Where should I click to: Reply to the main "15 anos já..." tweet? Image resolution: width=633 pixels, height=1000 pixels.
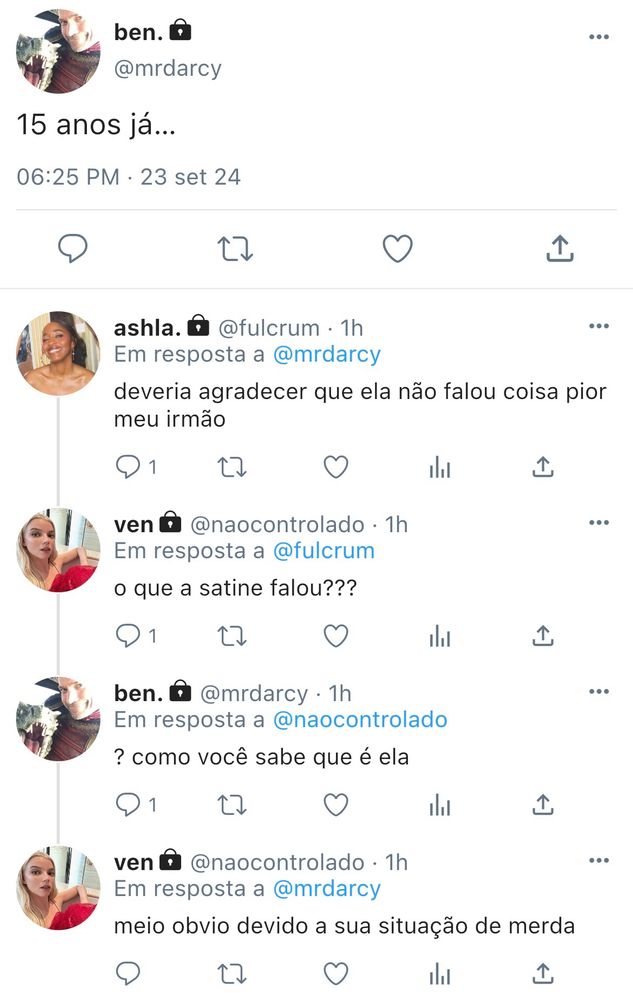pyautogui.click(x=73, y=248)
